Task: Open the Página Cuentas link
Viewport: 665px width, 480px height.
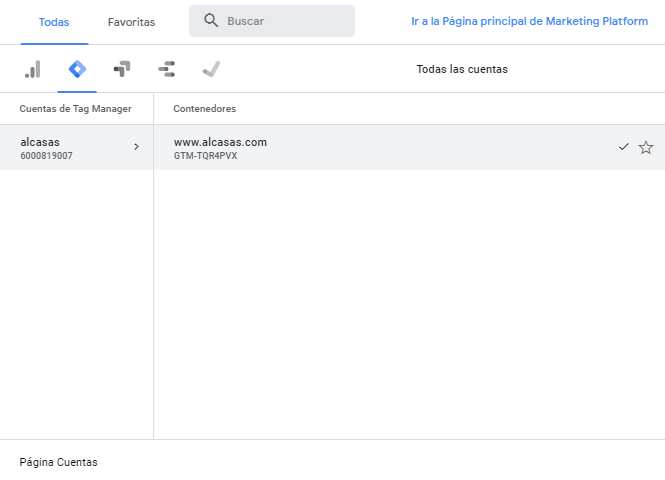Action: (58, 462)
